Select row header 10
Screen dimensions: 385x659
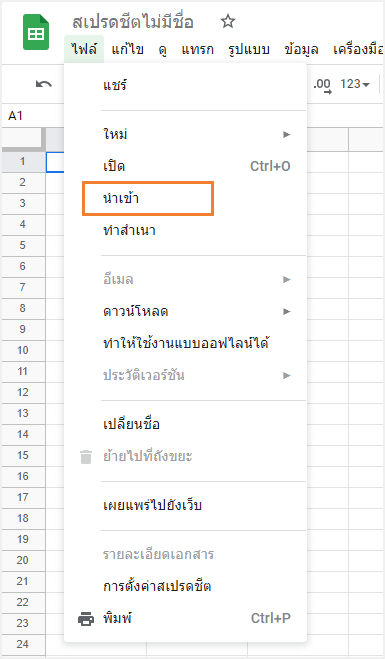(23, 351)
